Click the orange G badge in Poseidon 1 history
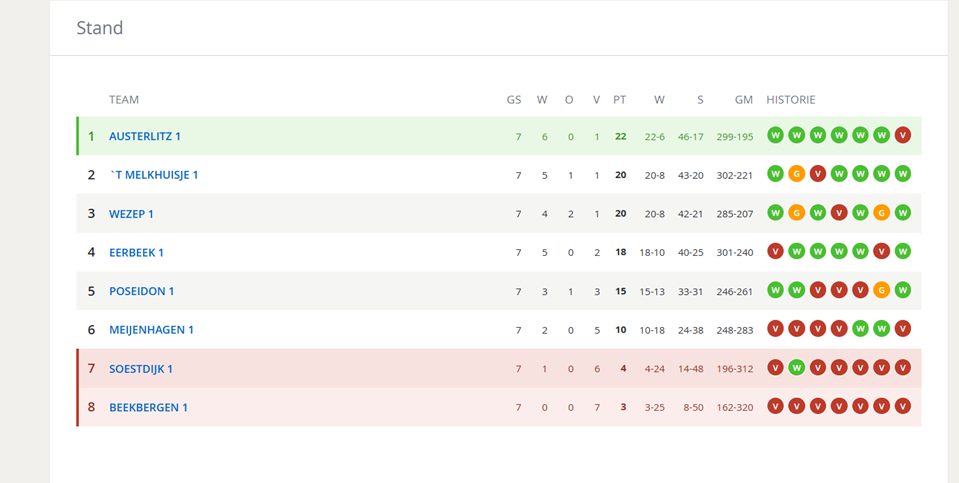 pyautogui.click(x=881, y=290)
